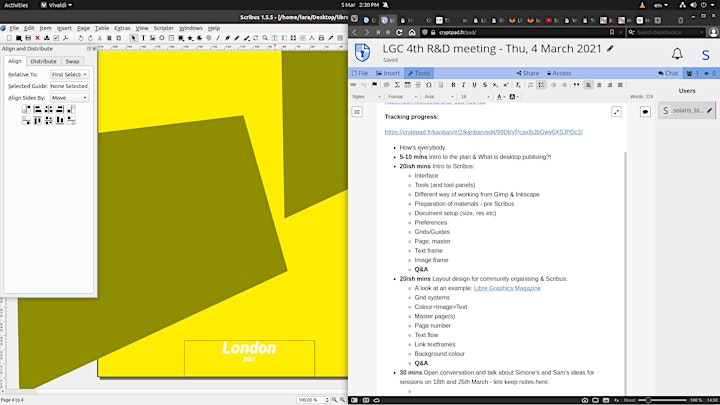Adjust the browser zoom slider in Vivaldi status bar
The image size is (720, 405).
click(664, 400)
